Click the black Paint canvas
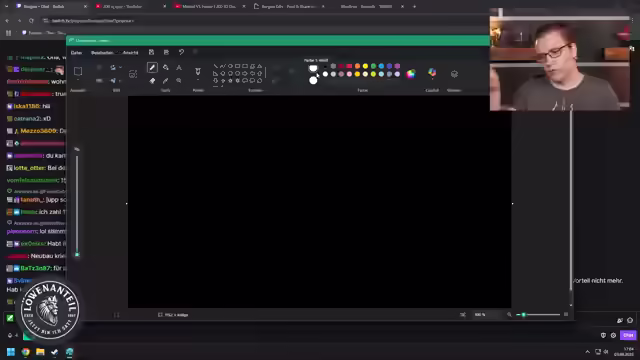640x360 pixels. (x=319, y=202)
